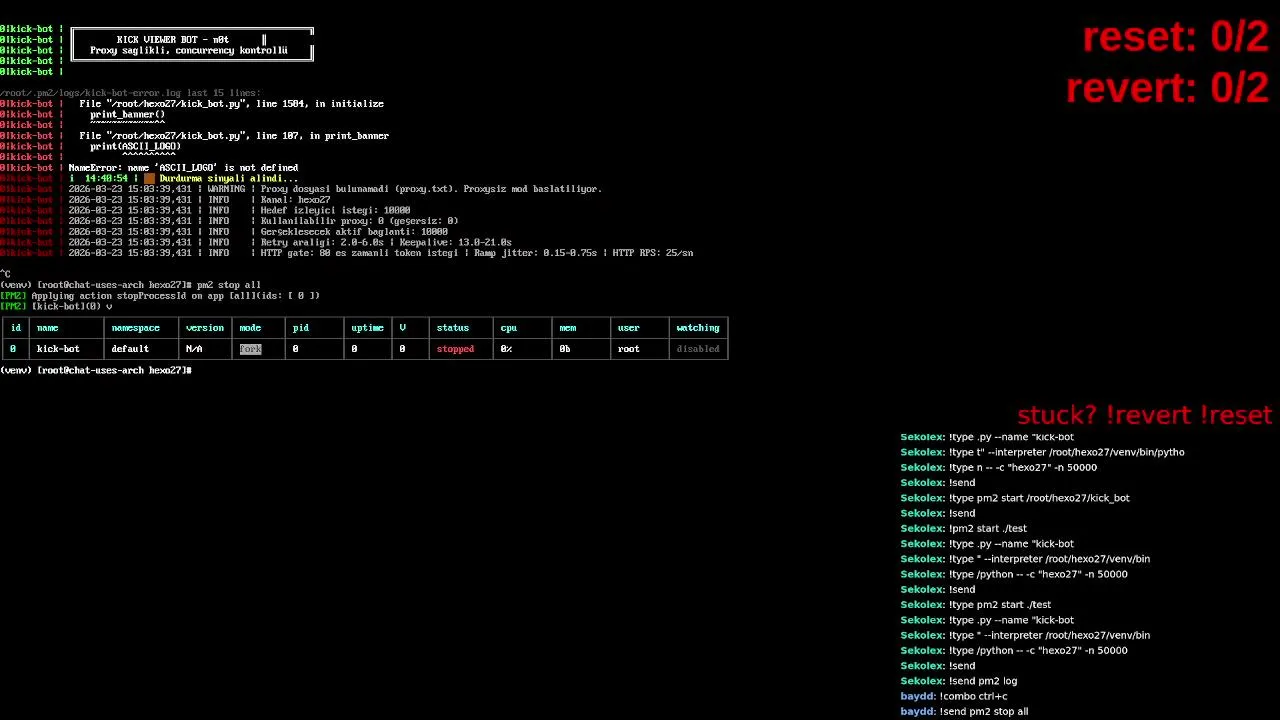Click the 'reset: 0/2' counter overlay
Image resolution: width=1280 pixels, height=720 pixels.
tap(1175, 37)
